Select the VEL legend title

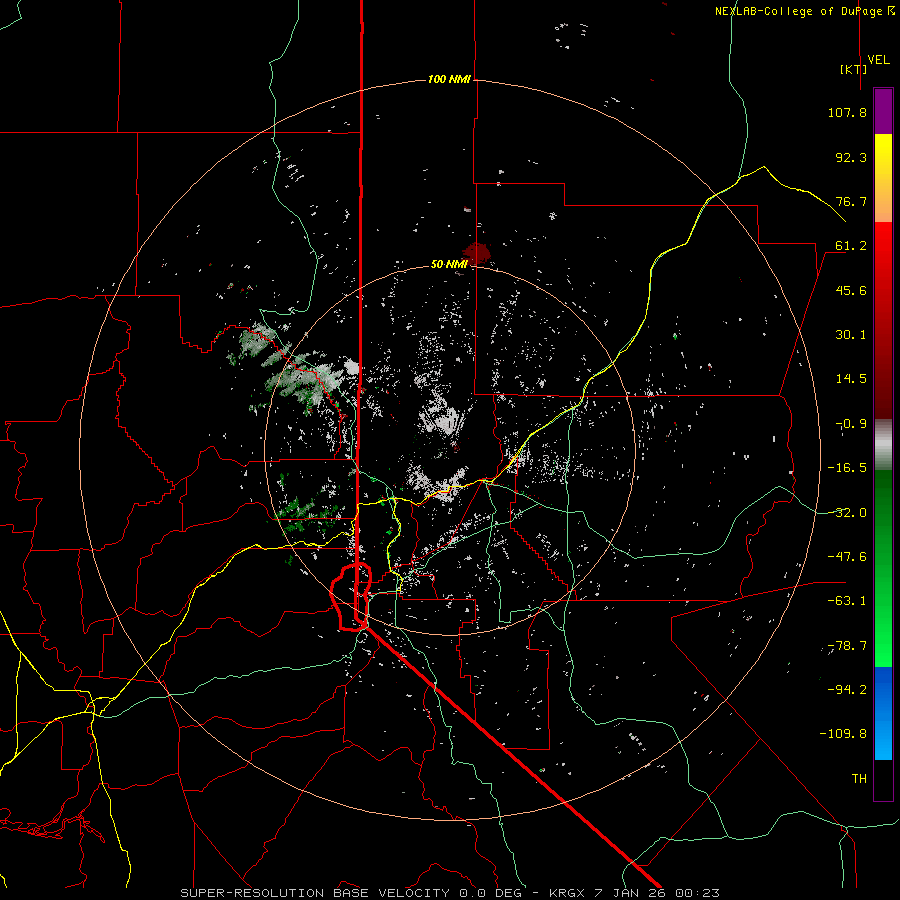[878, 60]
